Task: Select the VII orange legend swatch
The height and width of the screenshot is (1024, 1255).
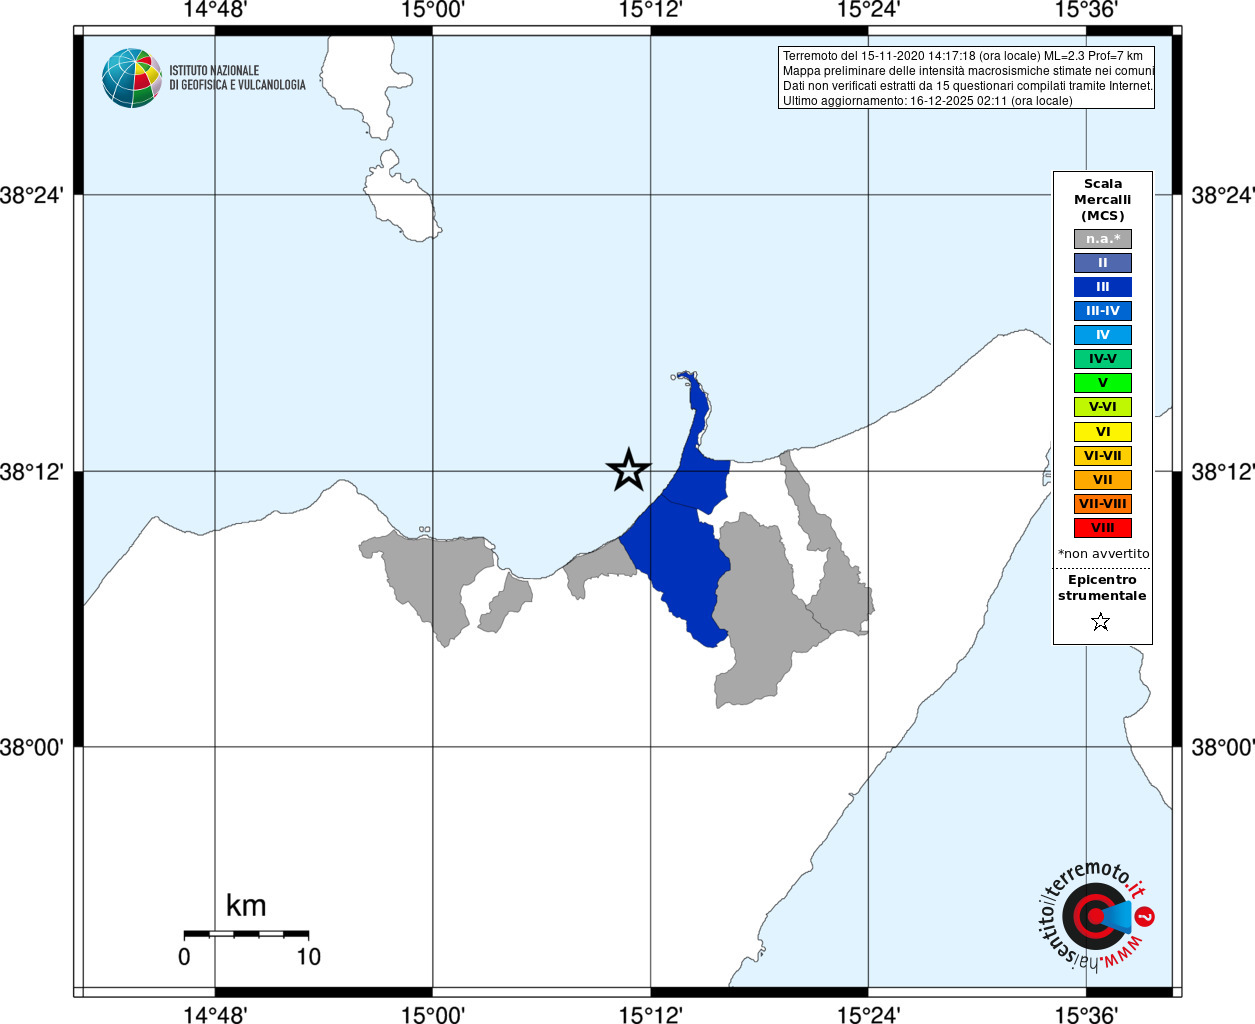Action: (x=1103, y=480)
